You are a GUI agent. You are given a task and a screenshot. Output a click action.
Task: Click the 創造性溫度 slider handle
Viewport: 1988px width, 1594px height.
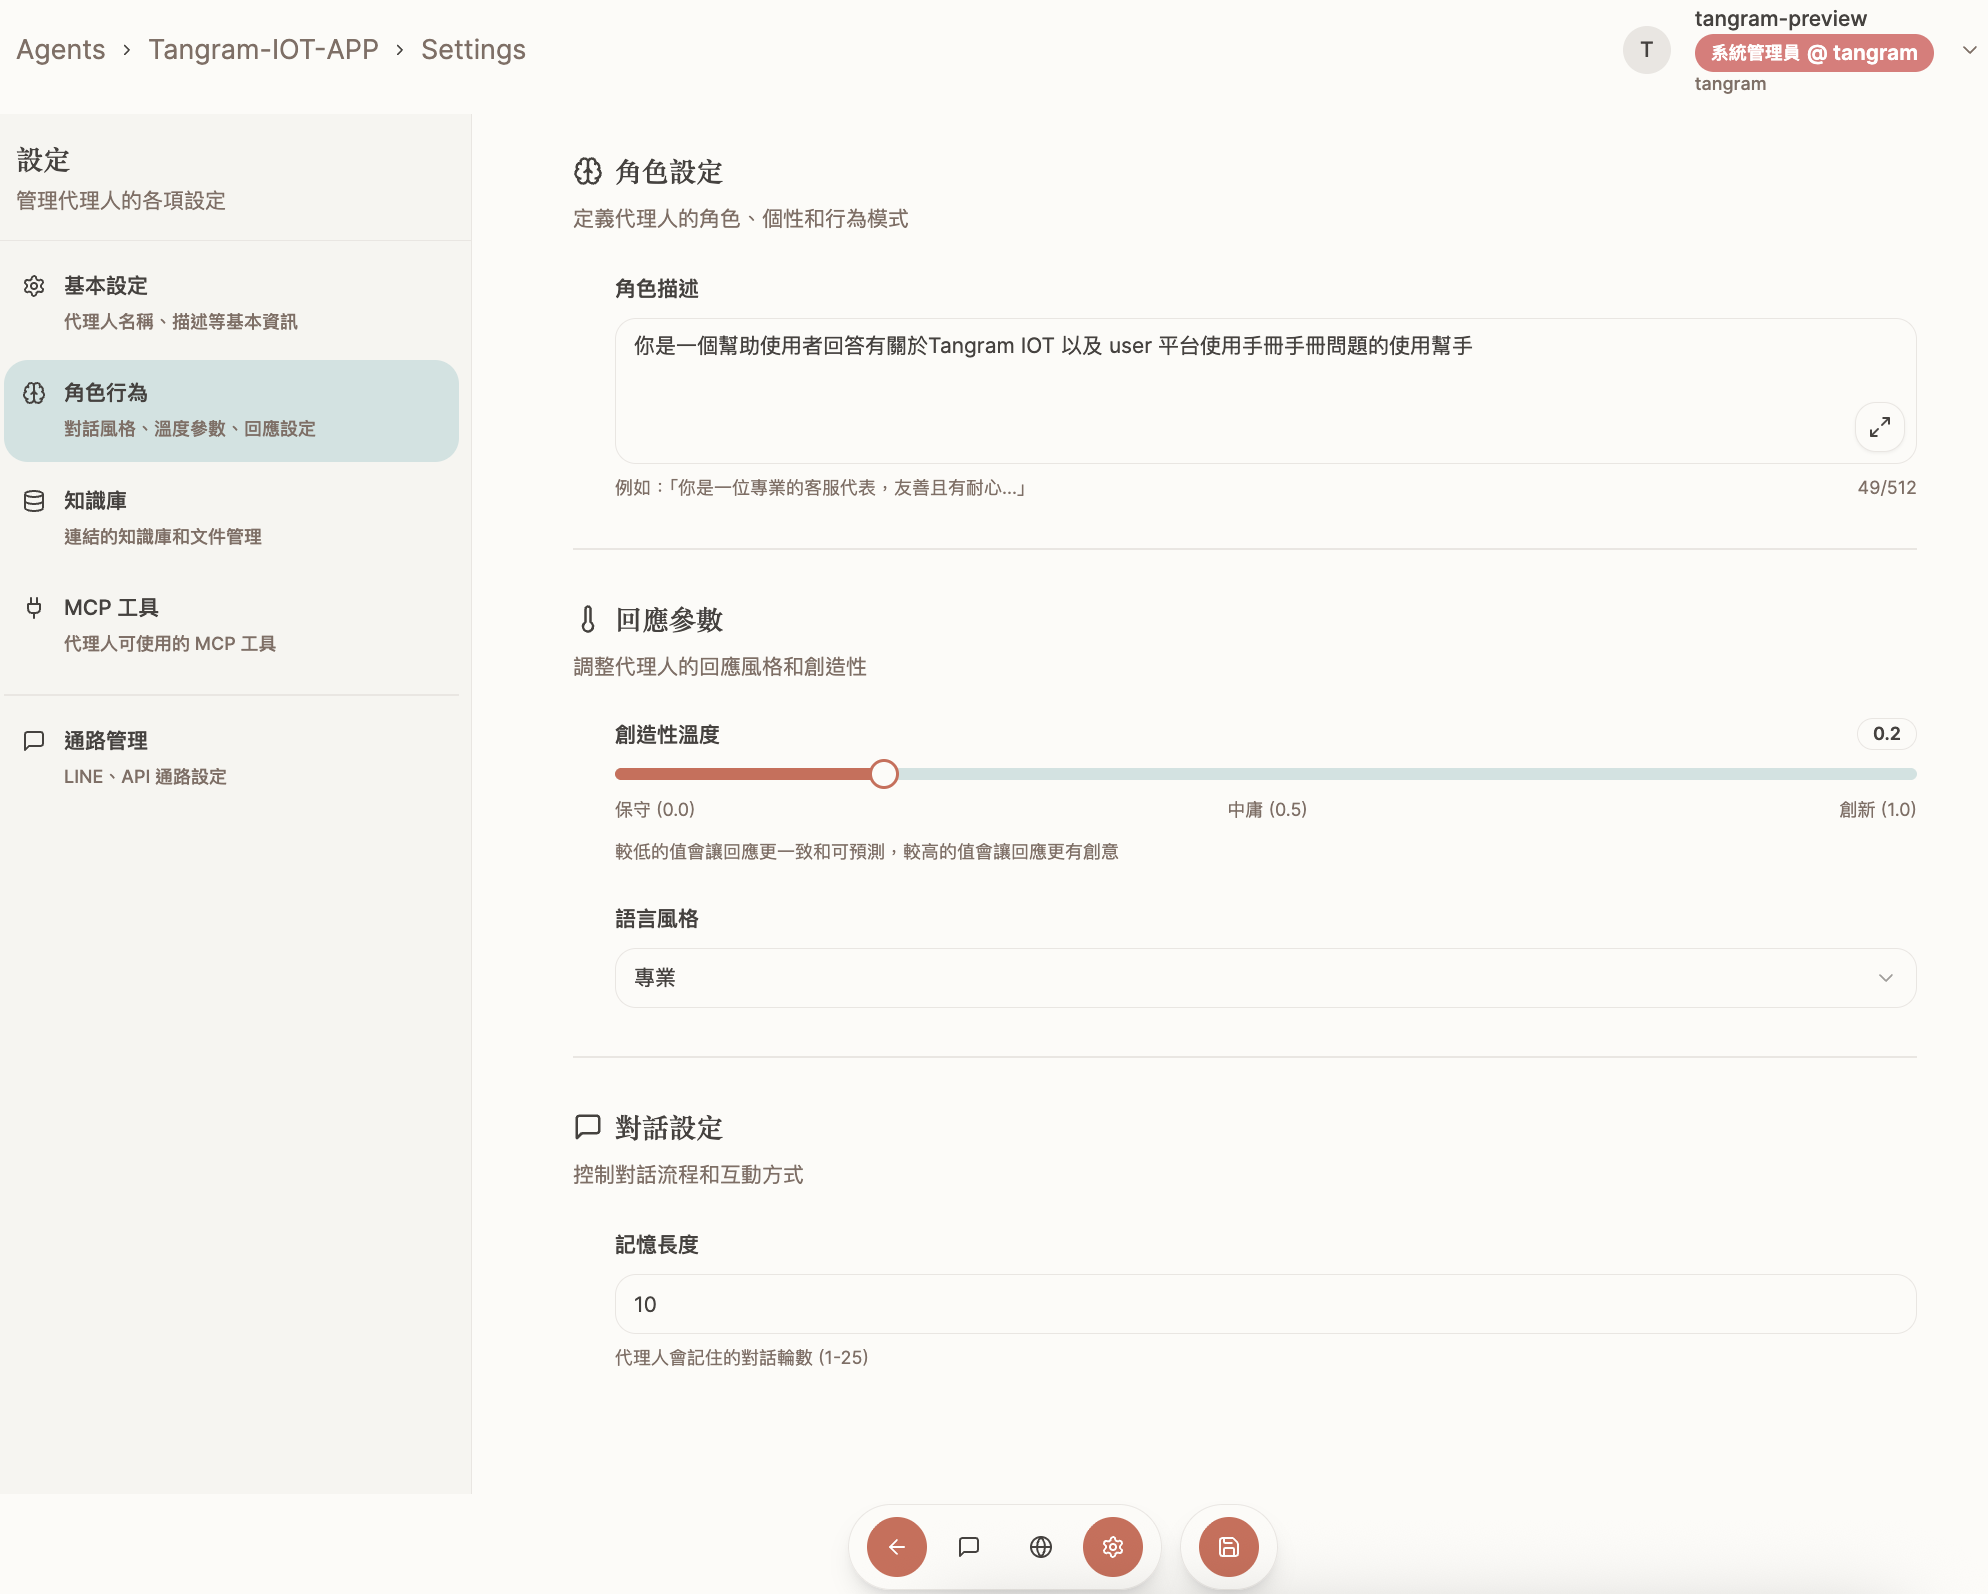tap(883, 774)
